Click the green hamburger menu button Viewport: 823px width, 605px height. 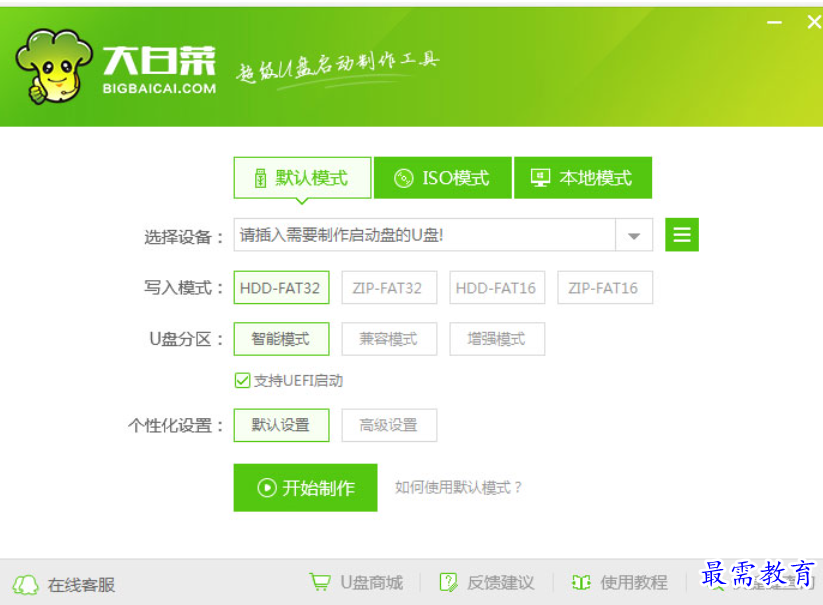[682, 235]
